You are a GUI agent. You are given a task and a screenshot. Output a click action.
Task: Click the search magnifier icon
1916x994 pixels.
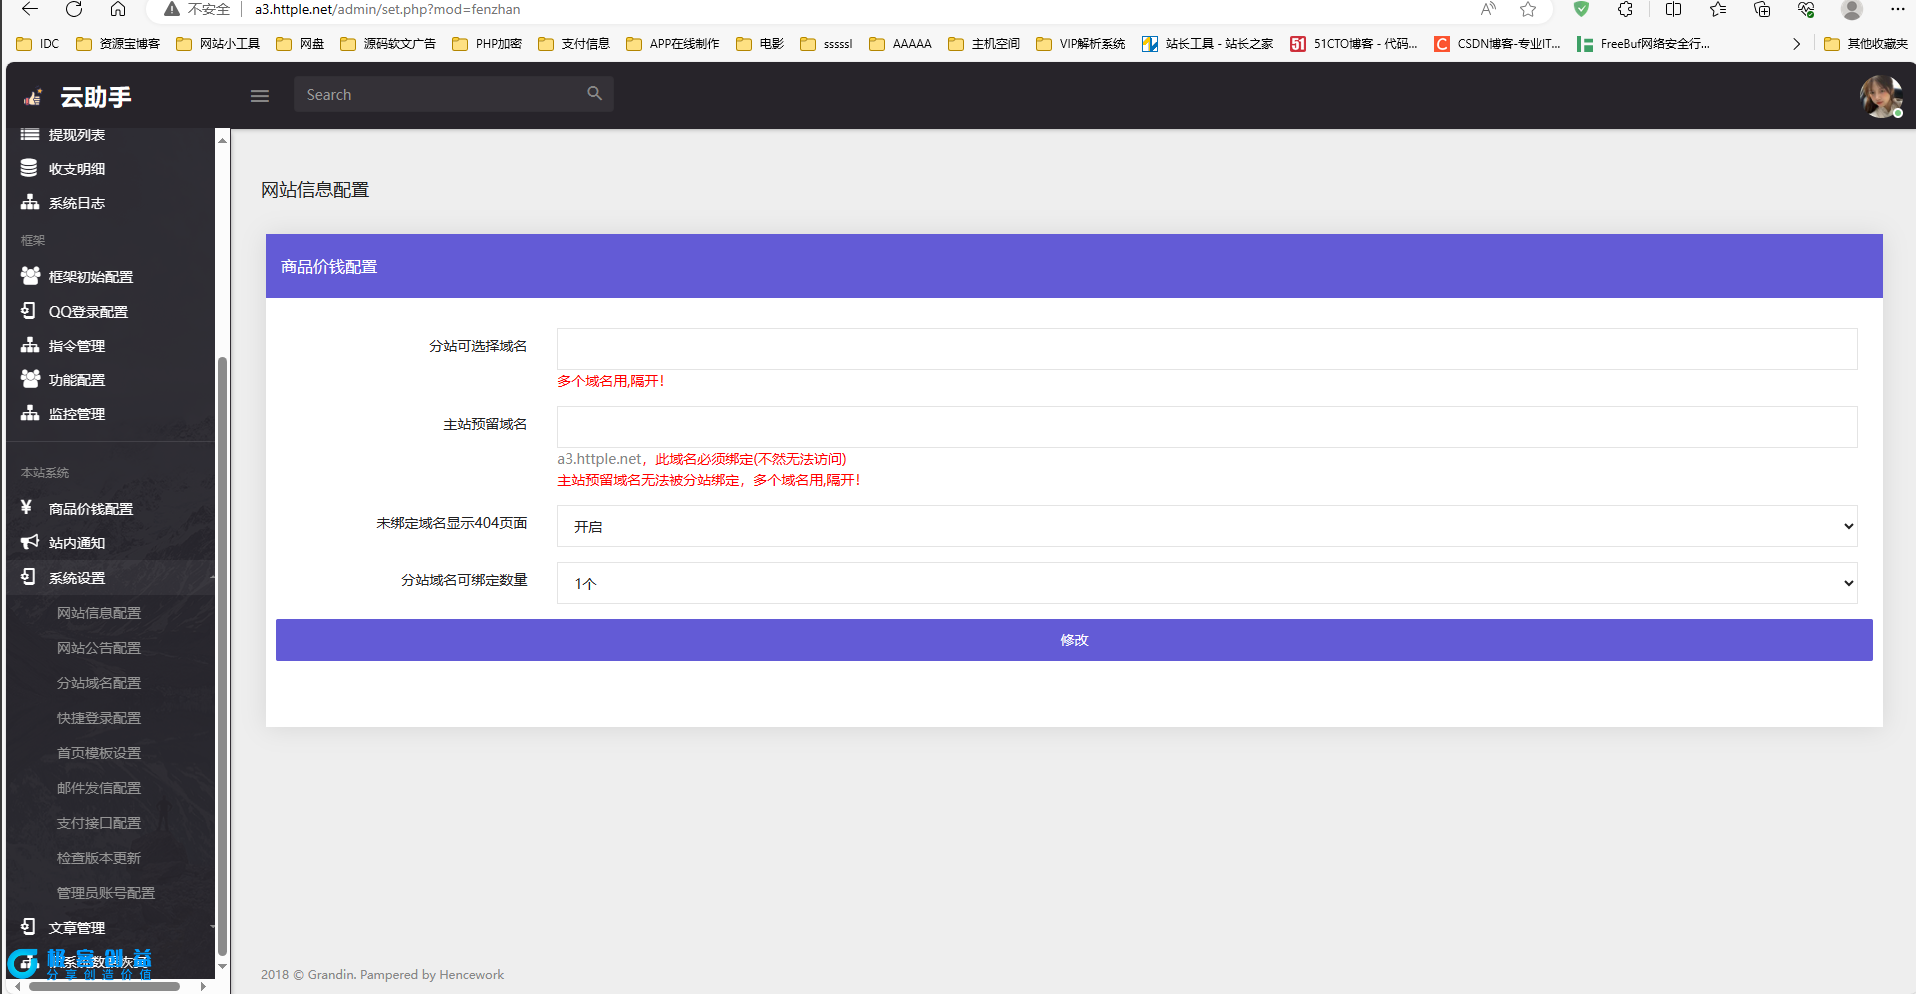point(594,94)
